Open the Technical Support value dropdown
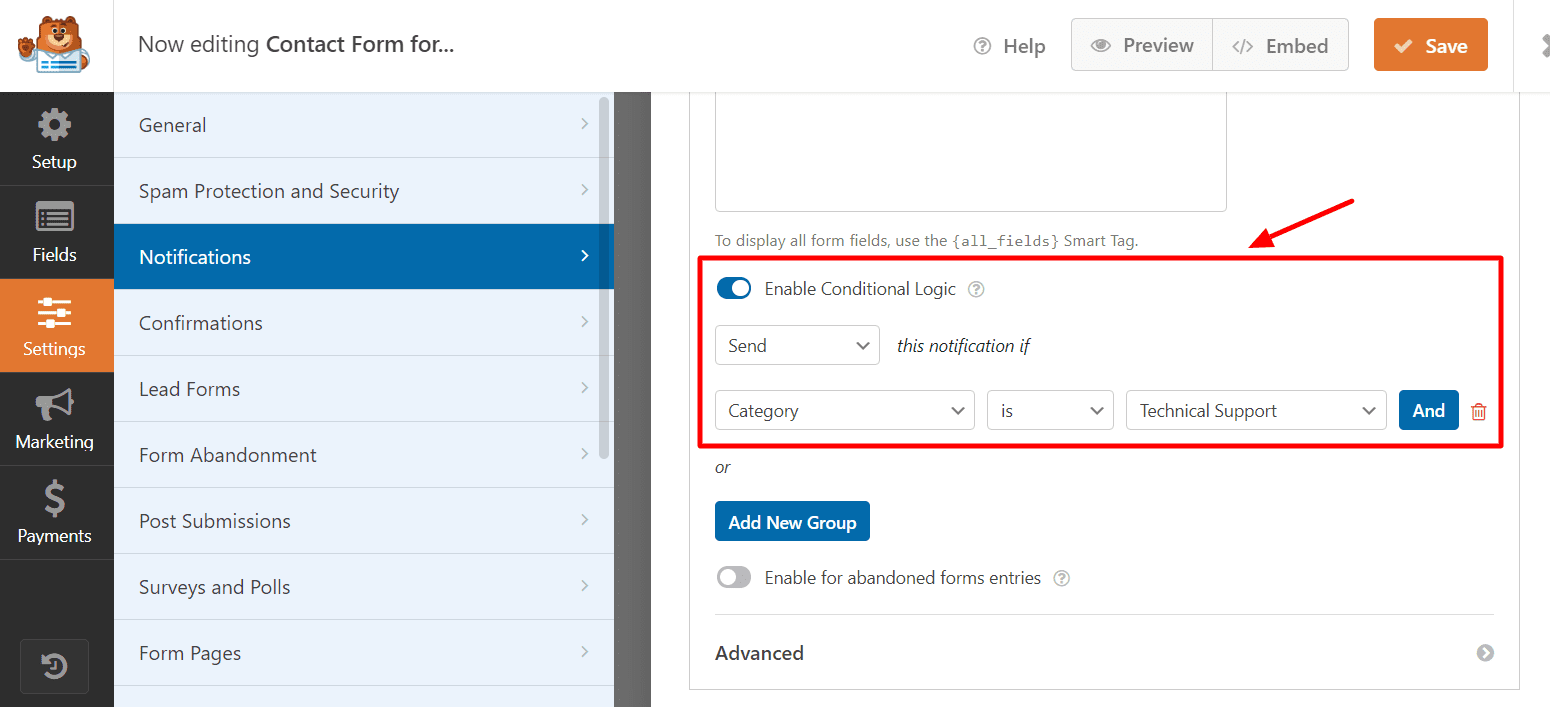 [x=1255, y=411]
